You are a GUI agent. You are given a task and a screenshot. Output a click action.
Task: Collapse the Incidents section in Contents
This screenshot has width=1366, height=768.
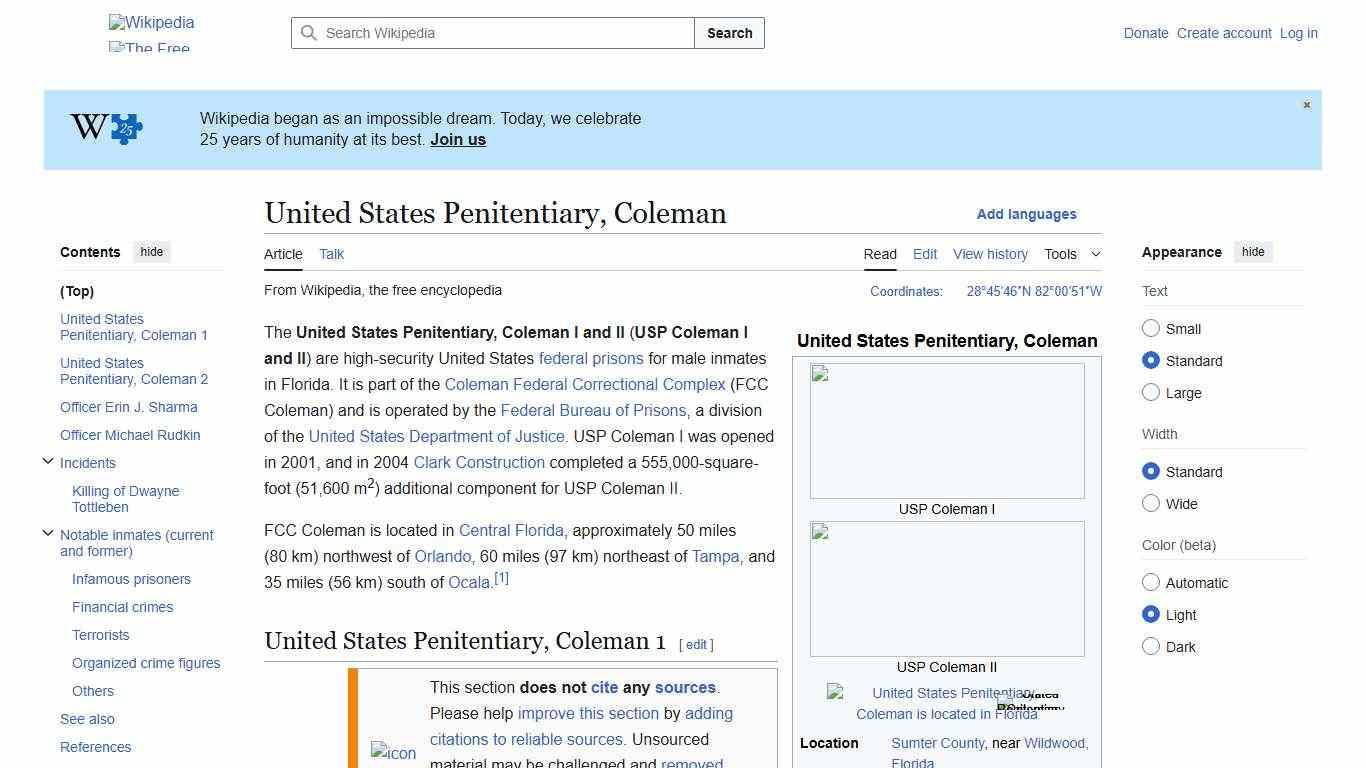tap(48, 460)
